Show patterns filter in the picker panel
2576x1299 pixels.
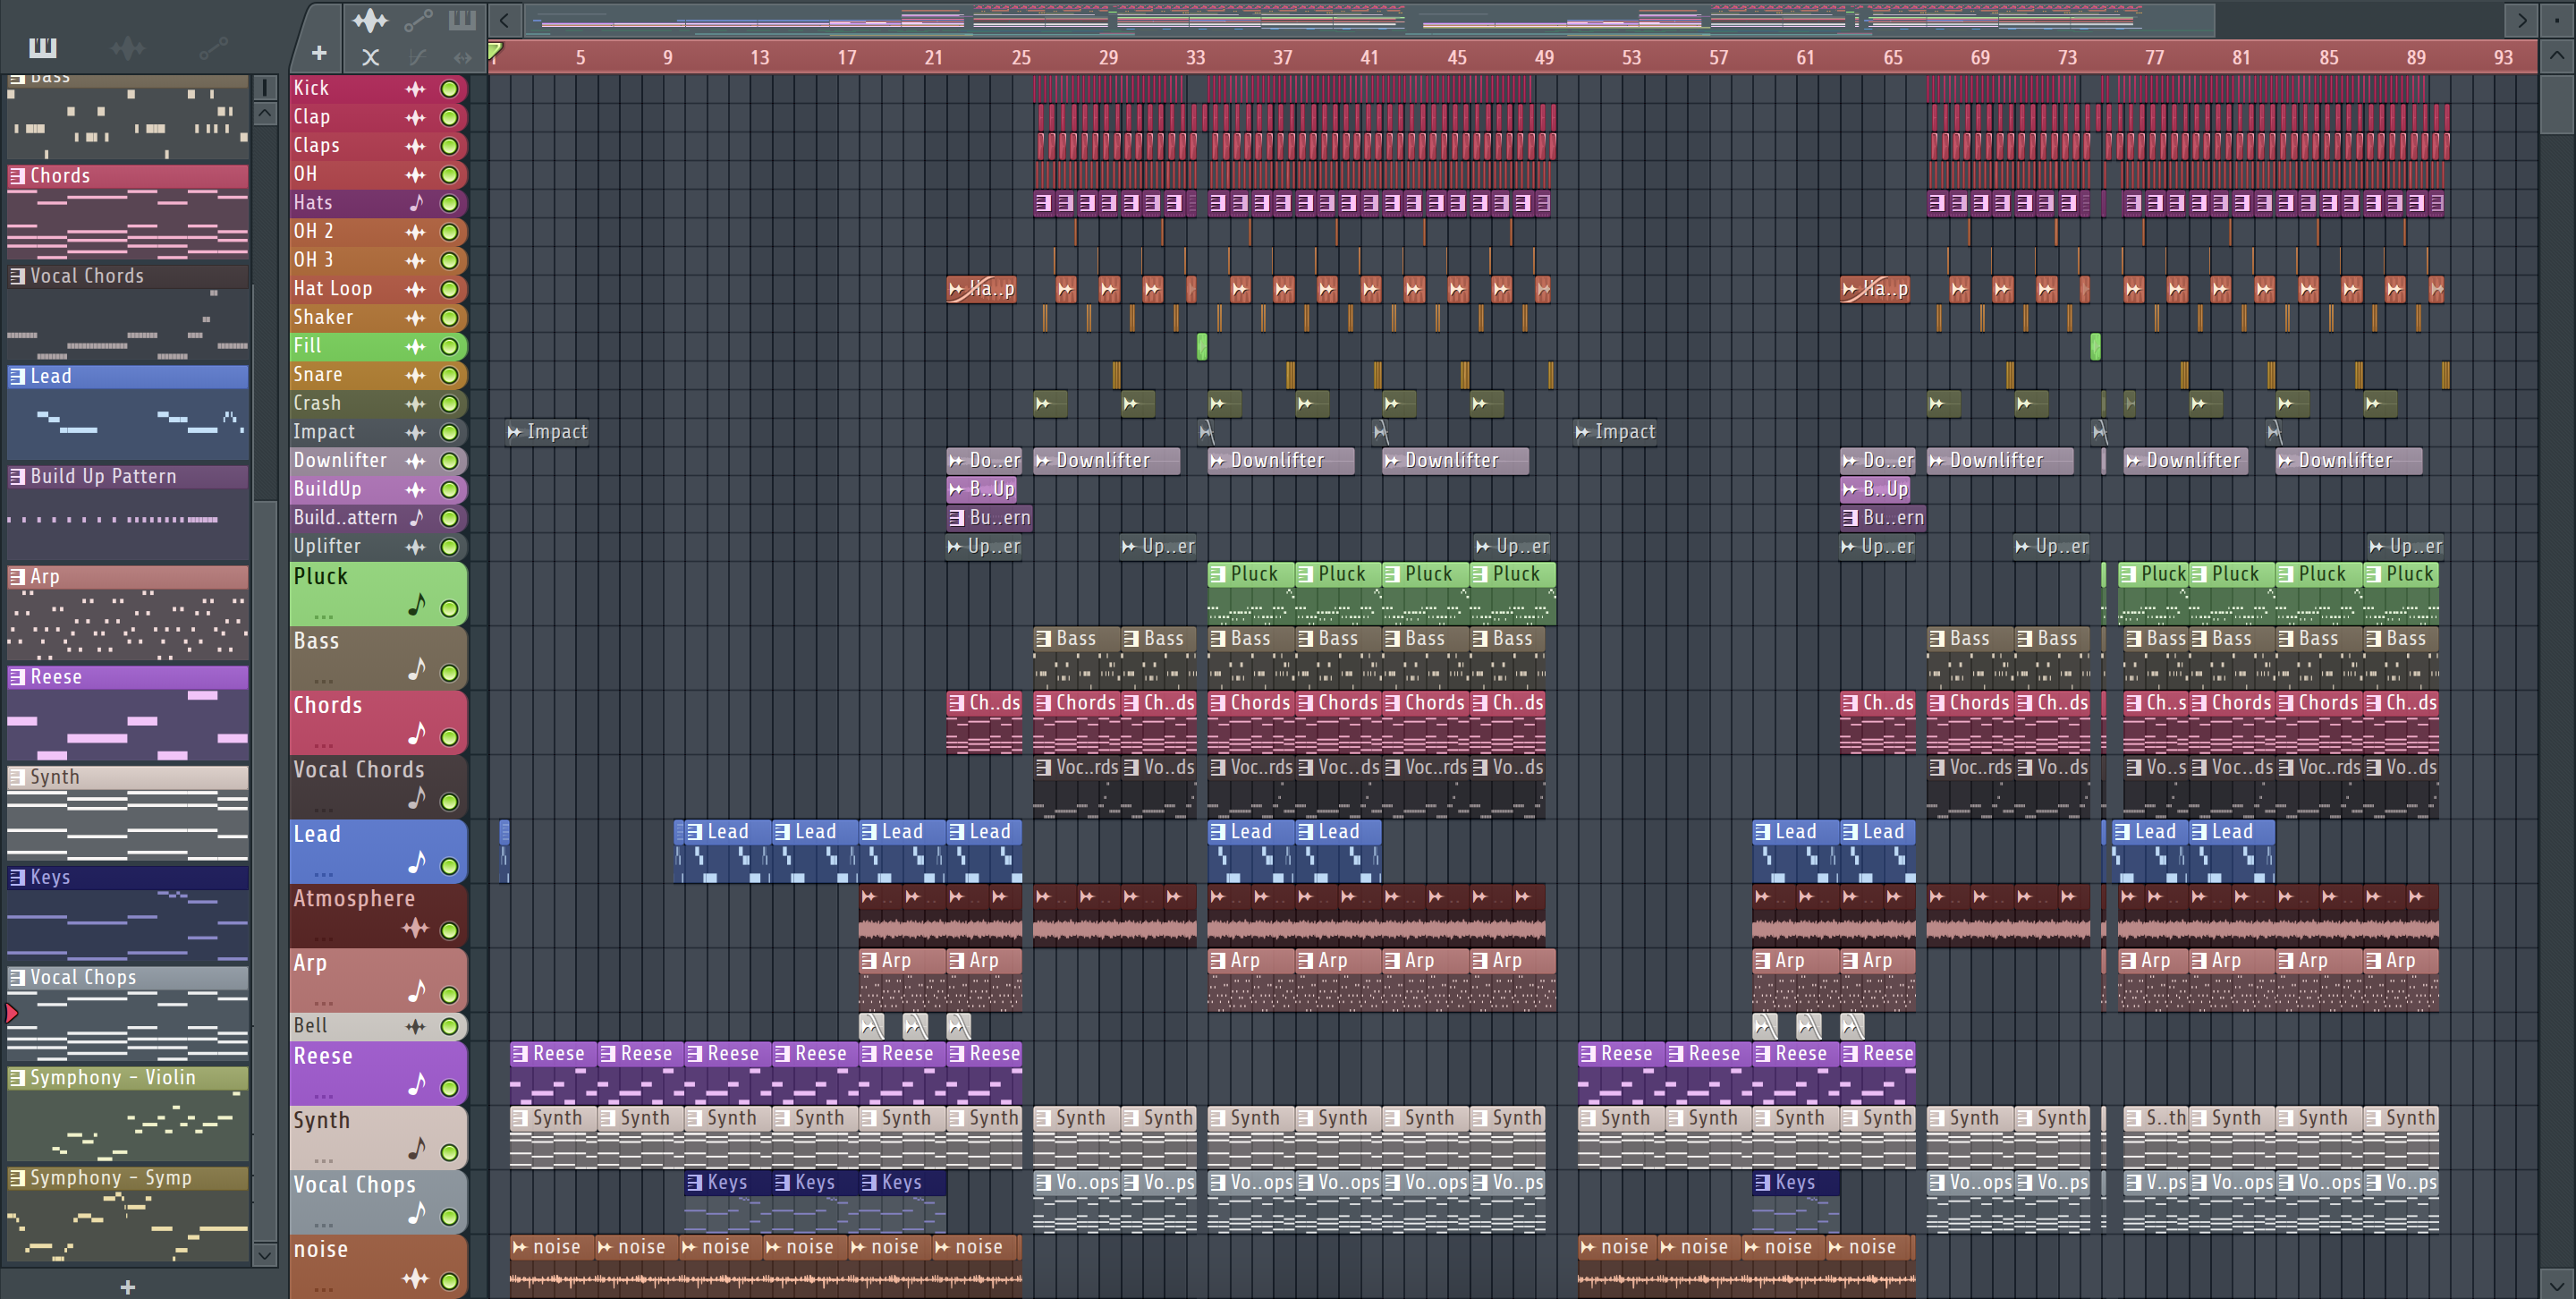43,47
